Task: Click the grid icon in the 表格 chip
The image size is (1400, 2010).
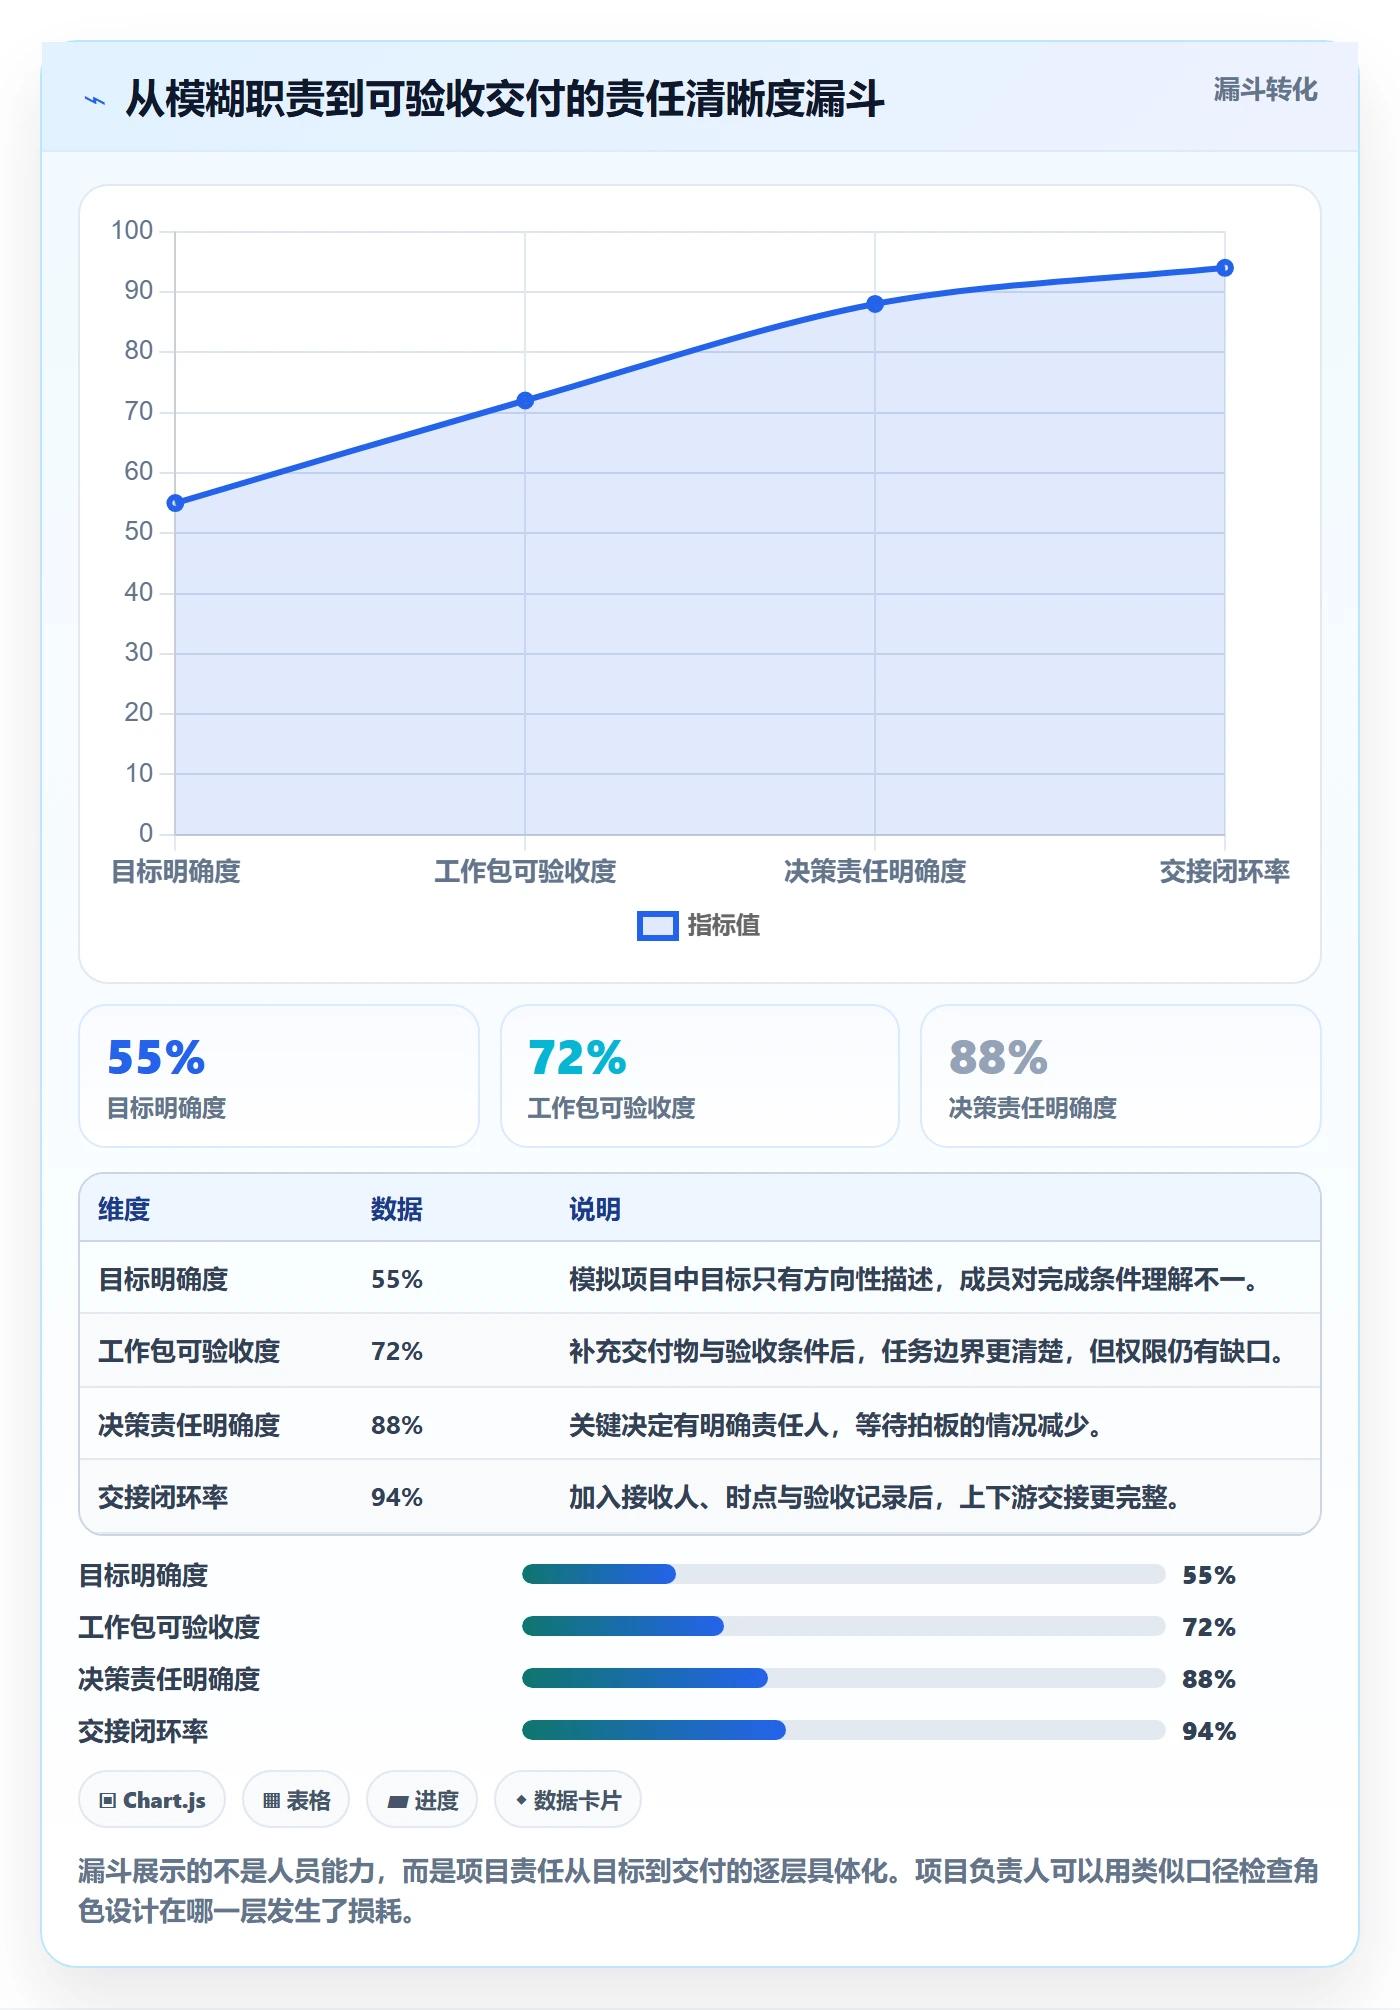Action: pos(271,1801)
